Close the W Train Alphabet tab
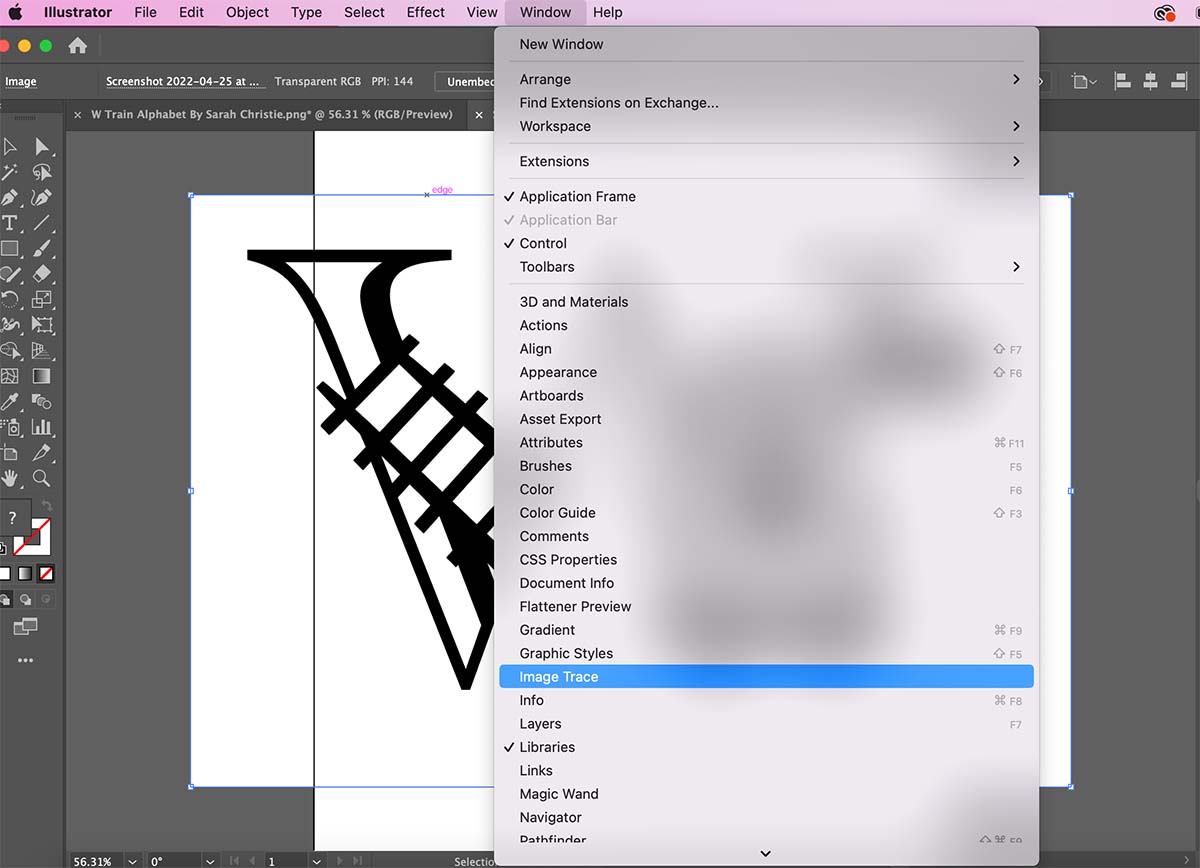 pyautogui.click(x=78, y=115)
